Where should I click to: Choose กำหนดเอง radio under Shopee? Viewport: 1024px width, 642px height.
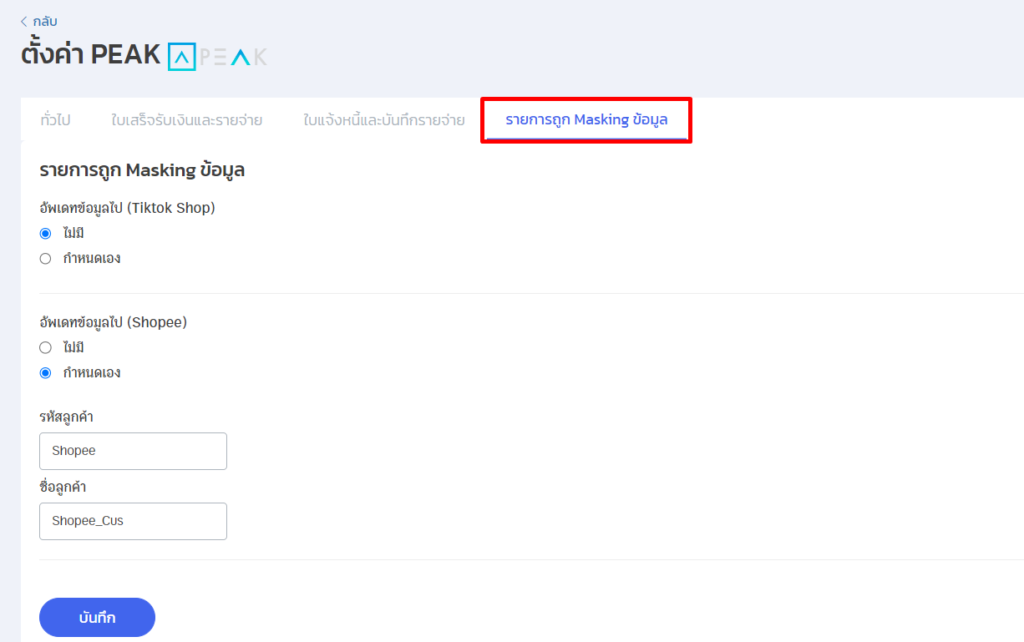point(45,373)
